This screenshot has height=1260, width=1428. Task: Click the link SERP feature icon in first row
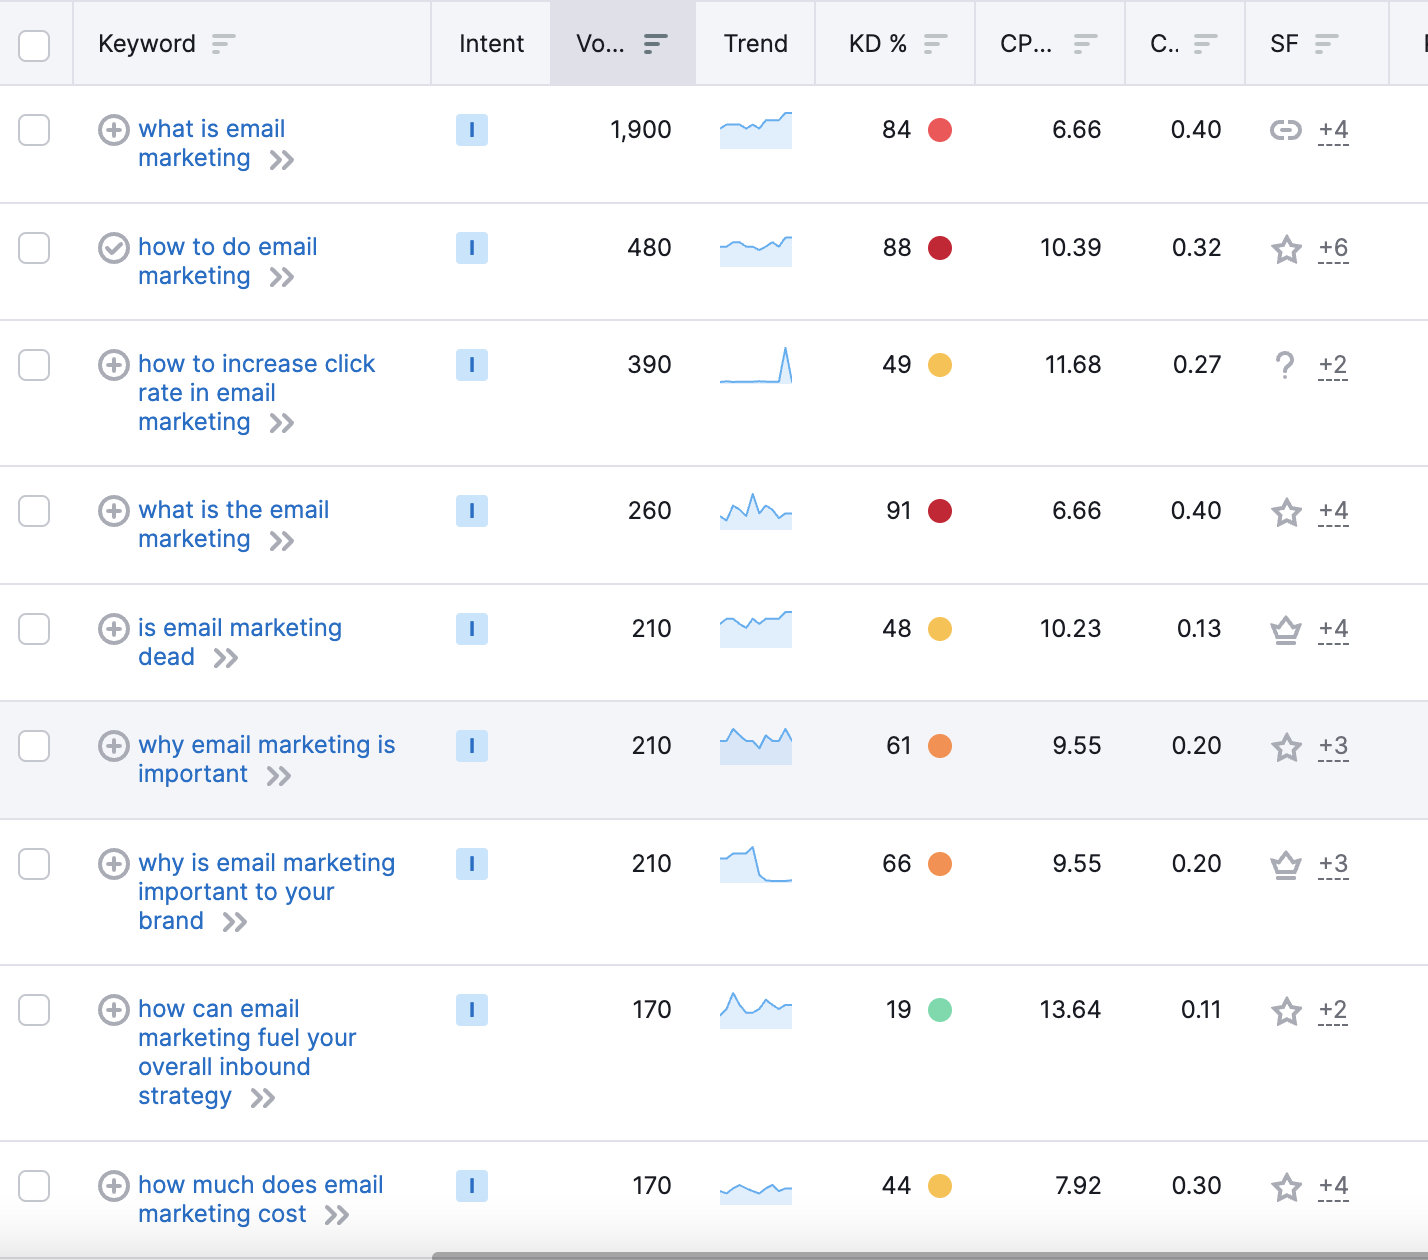pyautogui.click(x=1285, y=130)
